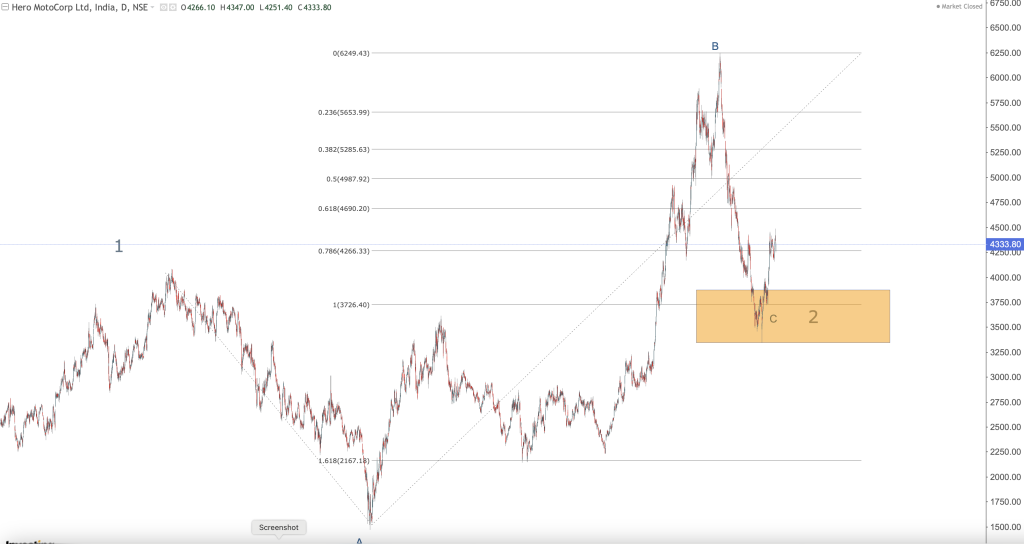This screenshot has height=544, width=1024.
Task: Select the wave label 1 on left
Action: [118, 246]
